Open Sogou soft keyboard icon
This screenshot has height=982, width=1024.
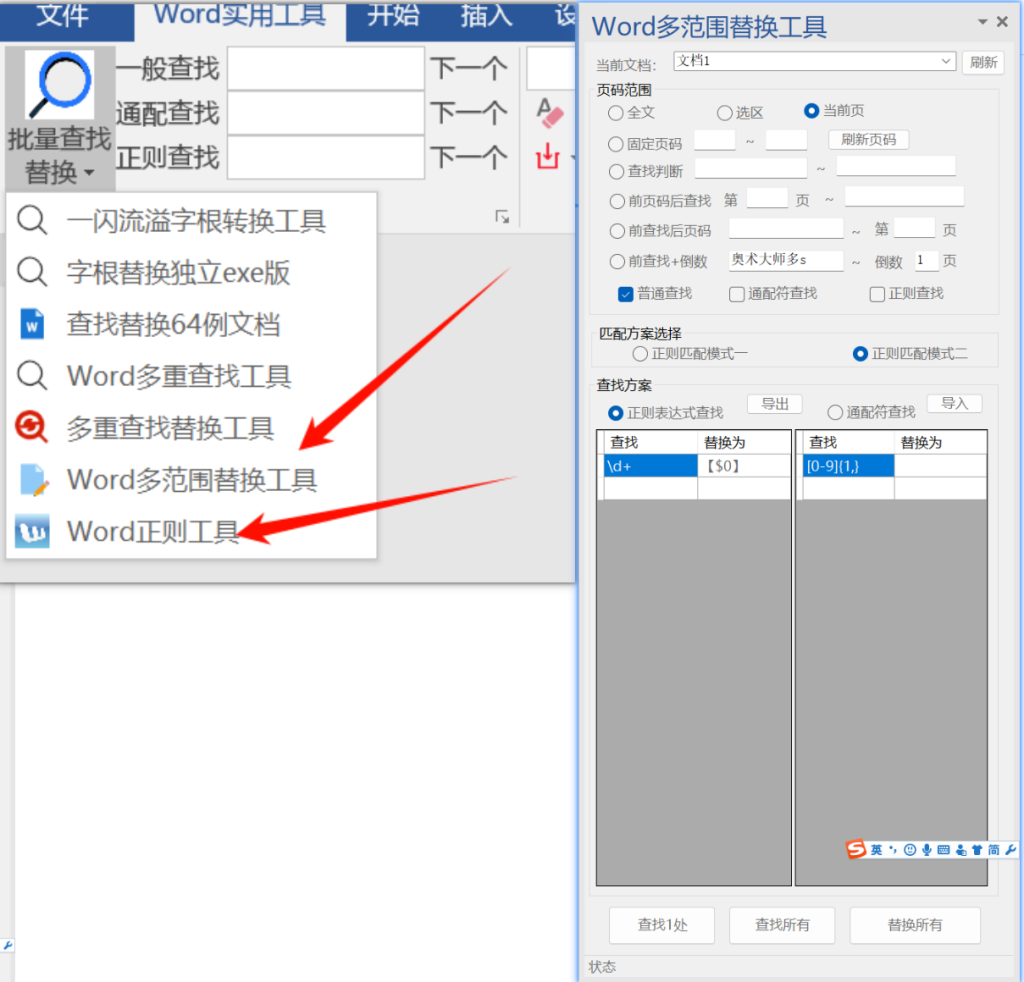point(944,849)
